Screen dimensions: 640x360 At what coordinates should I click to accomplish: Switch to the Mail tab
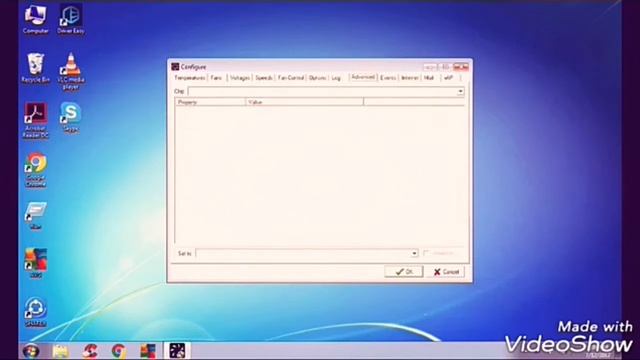click(429, 78)
